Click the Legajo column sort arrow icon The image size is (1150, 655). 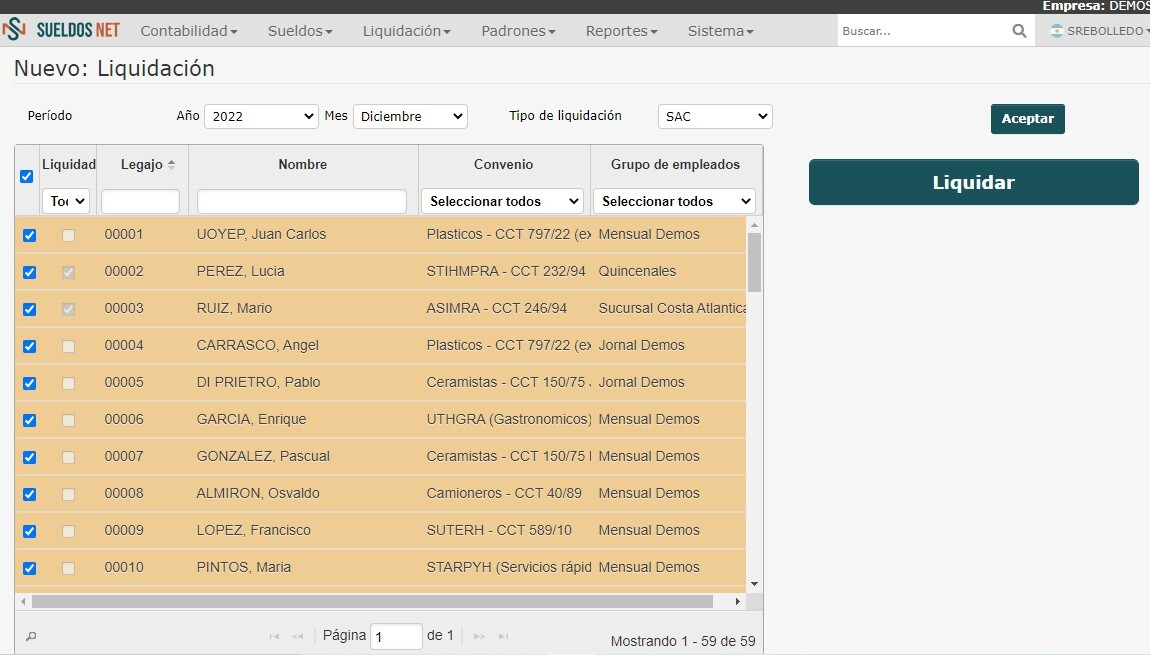[x=171, y=165]
